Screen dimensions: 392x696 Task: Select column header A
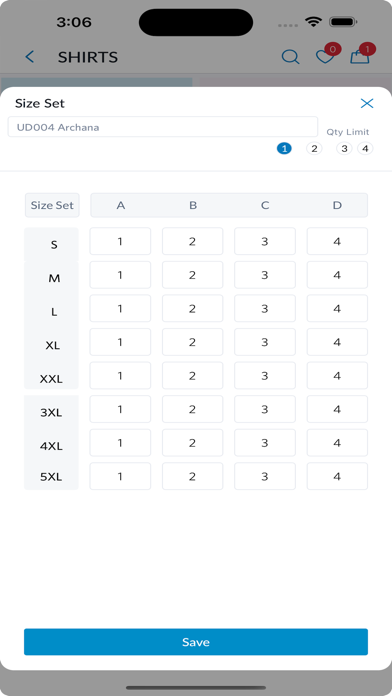click(121, 205)
